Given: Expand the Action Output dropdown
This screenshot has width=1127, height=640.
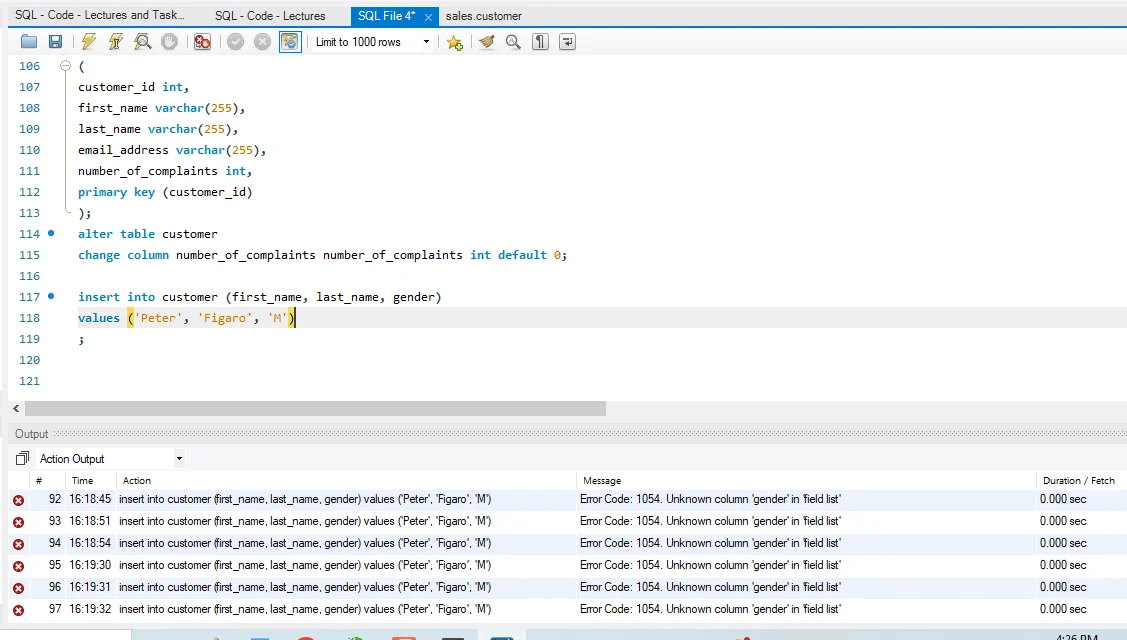Looking at the screenshot, I should [x=179, y=459].
